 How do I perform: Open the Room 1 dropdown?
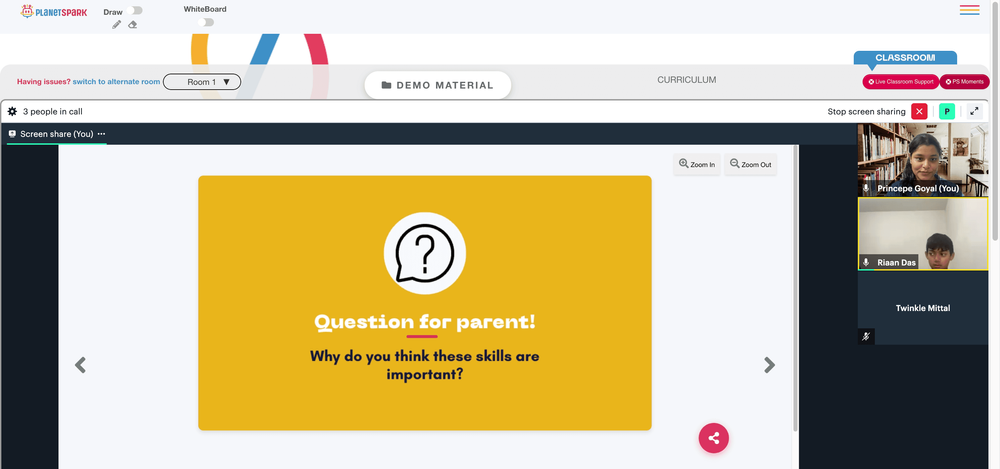tap(202, 82)
